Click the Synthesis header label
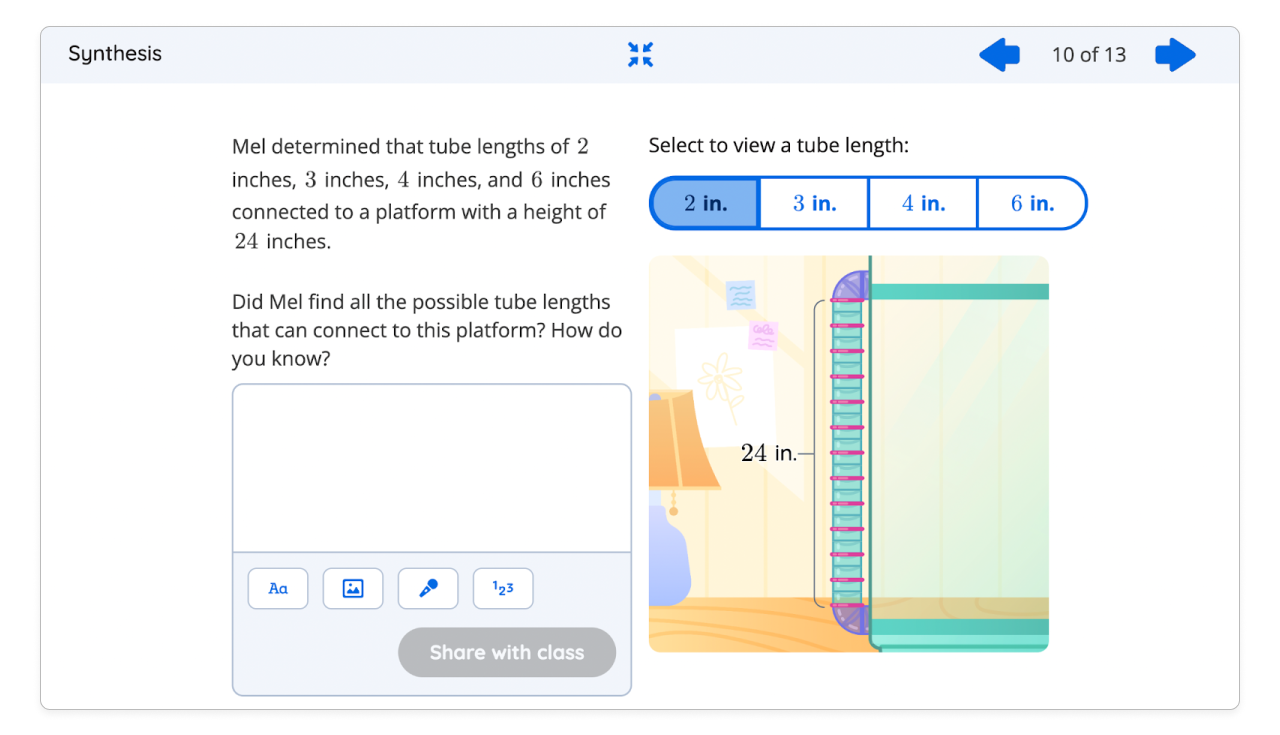1280x735 pixels. [x=115, y=54]
